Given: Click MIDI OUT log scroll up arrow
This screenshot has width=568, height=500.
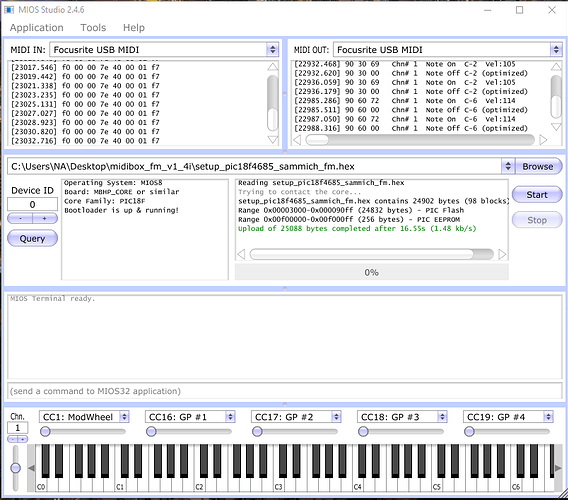Looking at the screenshot, I should 556,66.
